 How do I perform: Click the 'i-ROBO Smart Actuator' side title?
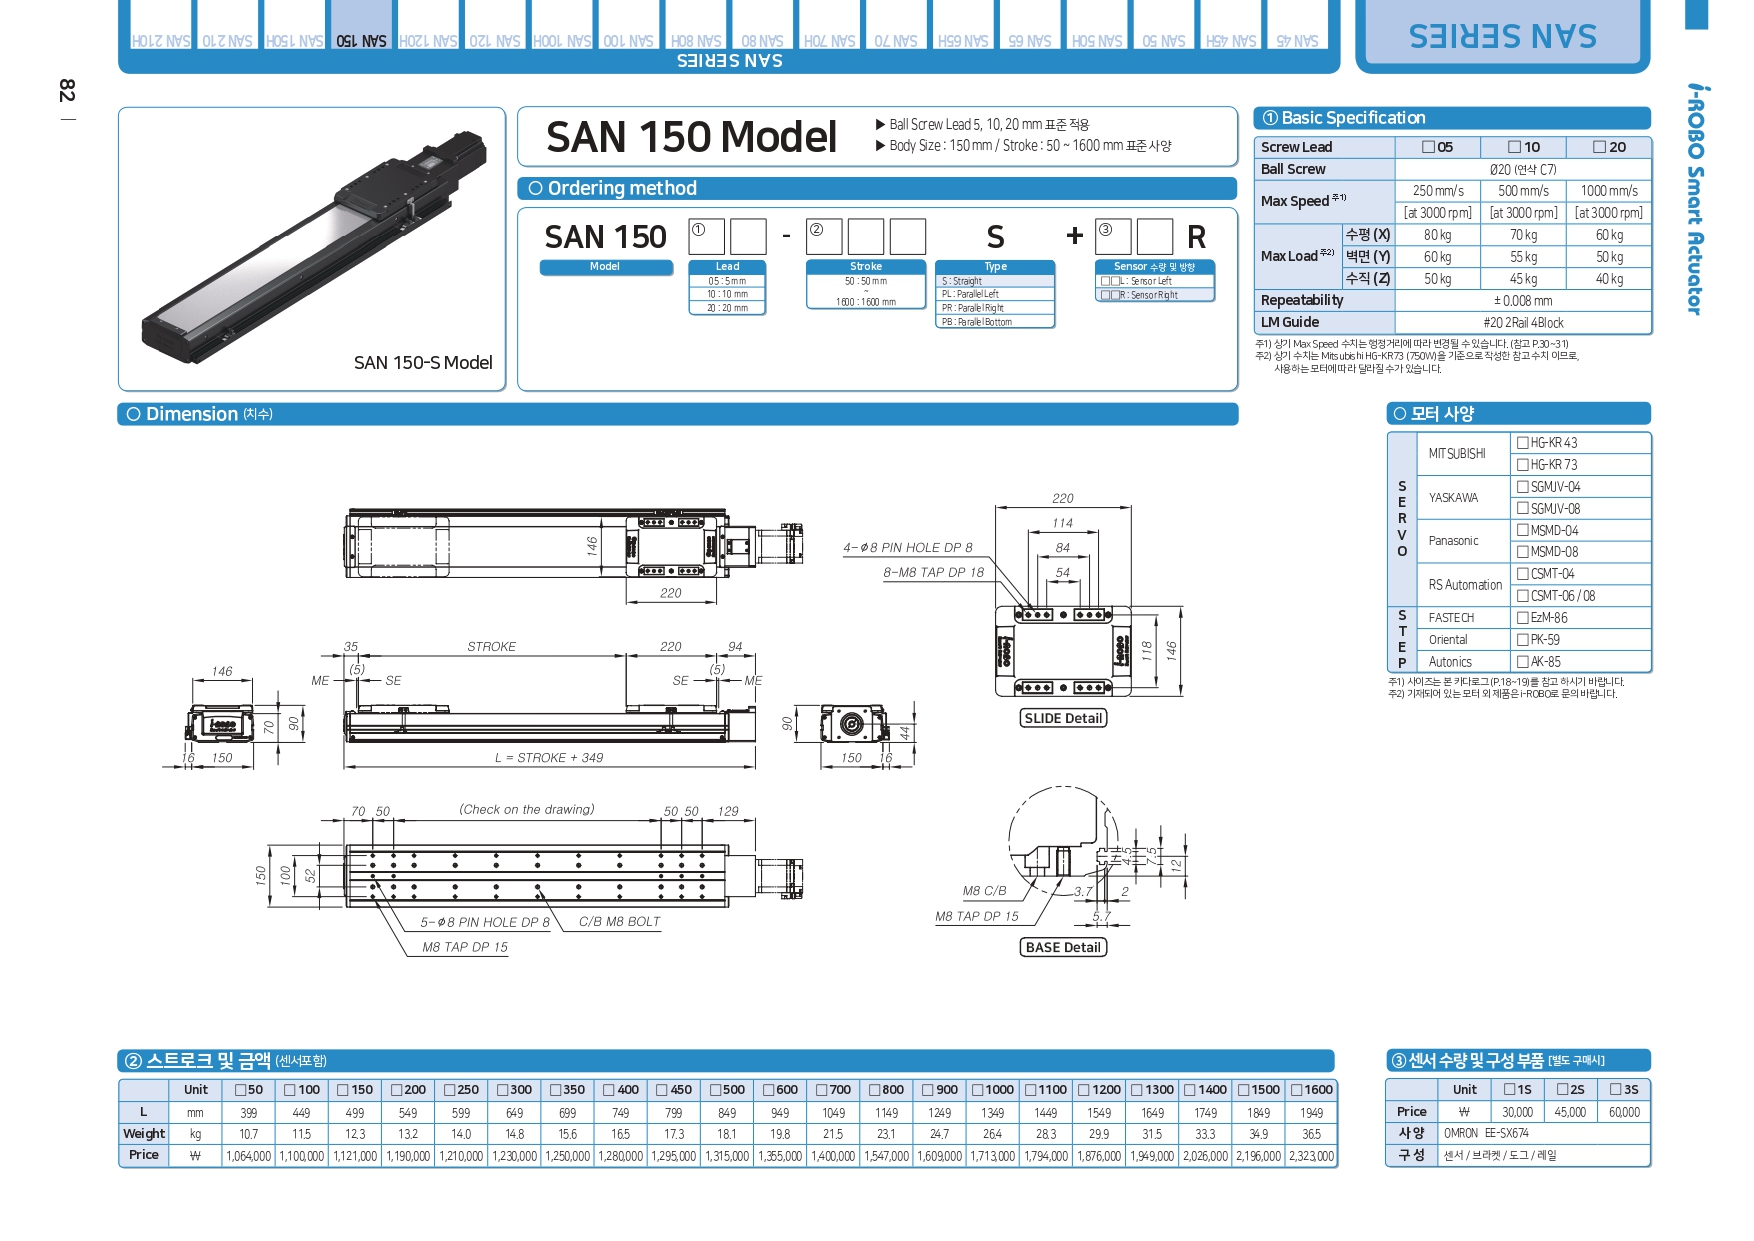1695,199
